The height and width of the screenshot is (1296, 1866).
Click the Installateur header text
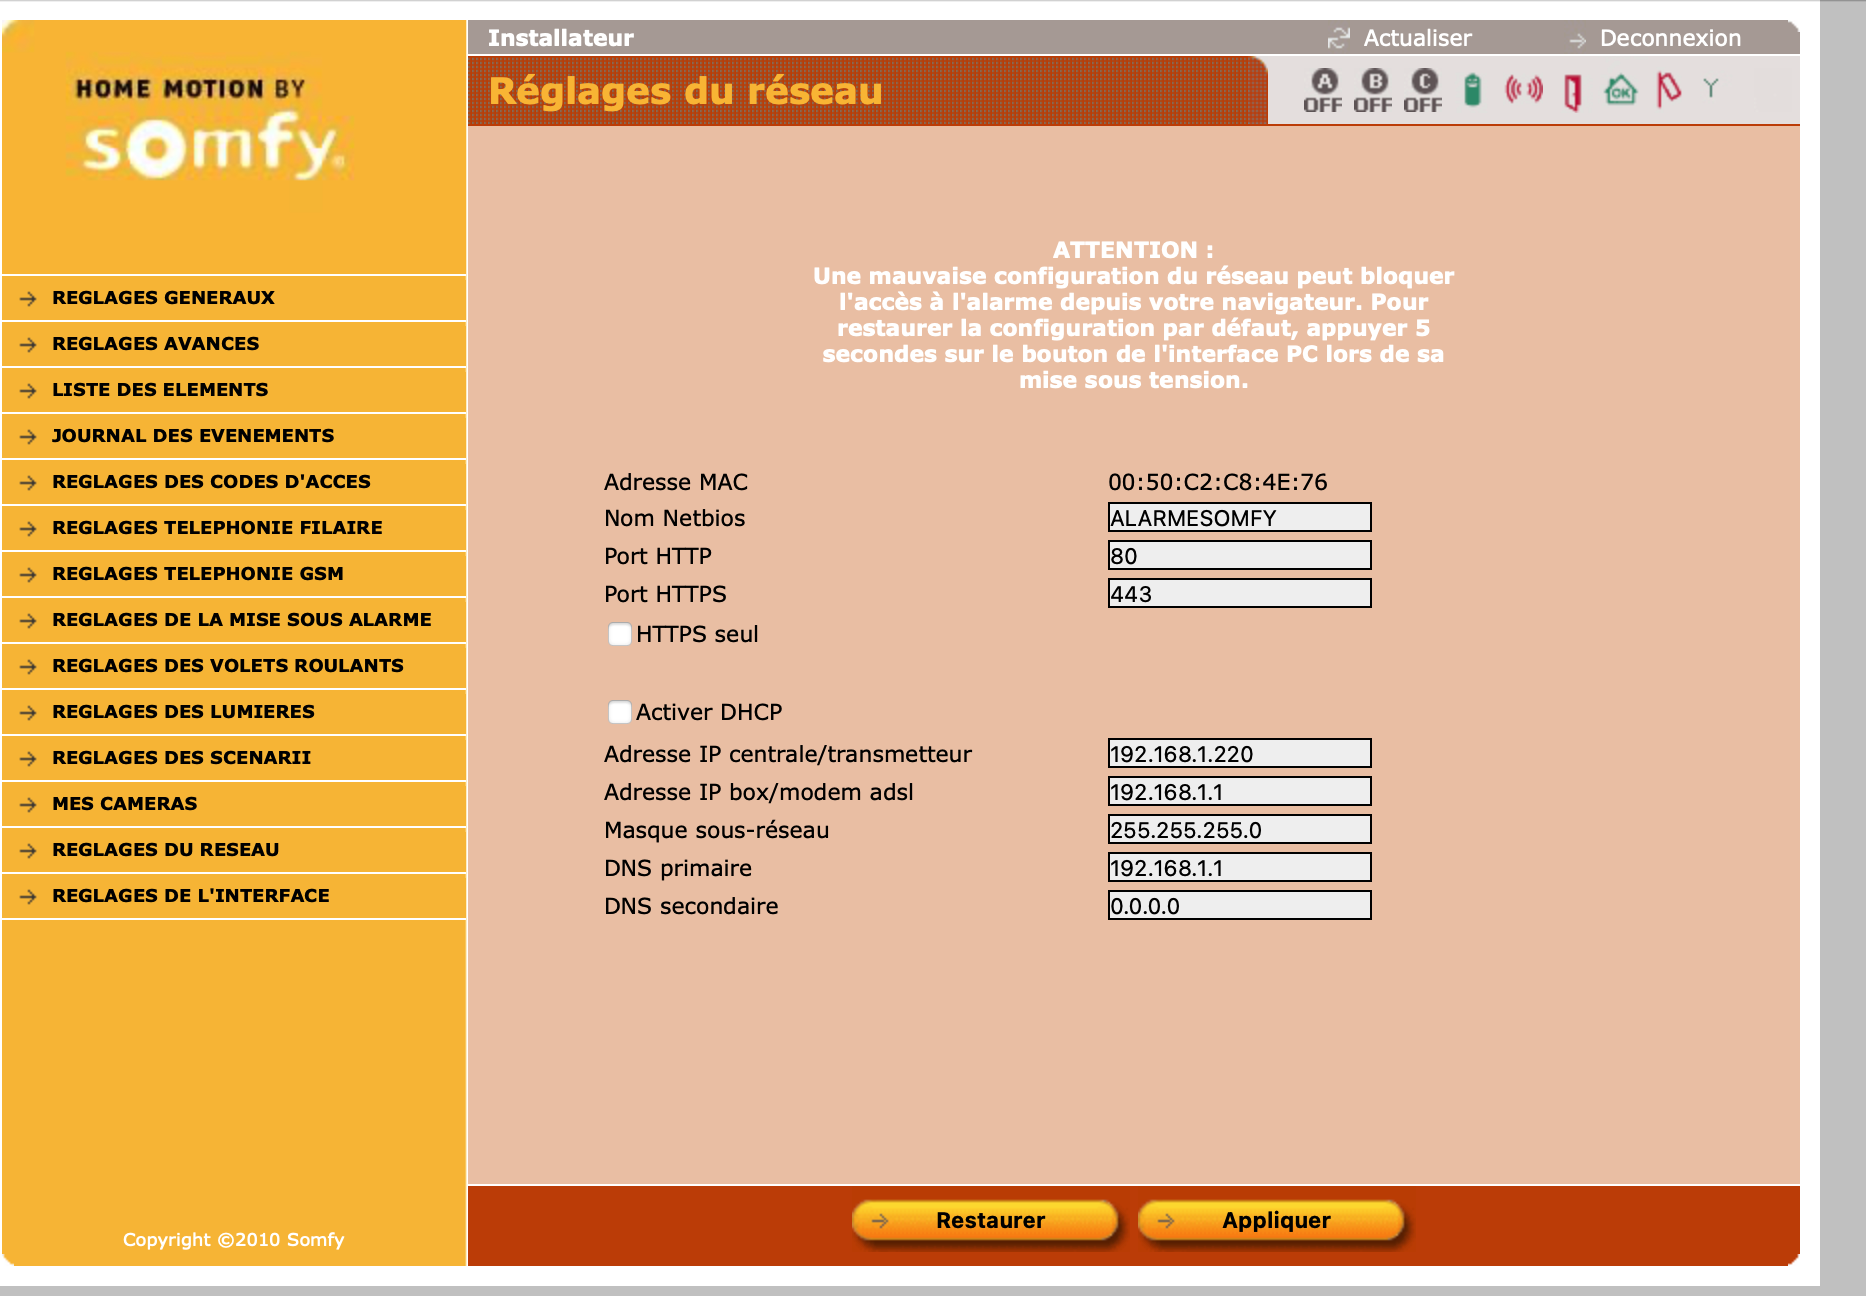(561, 38)
